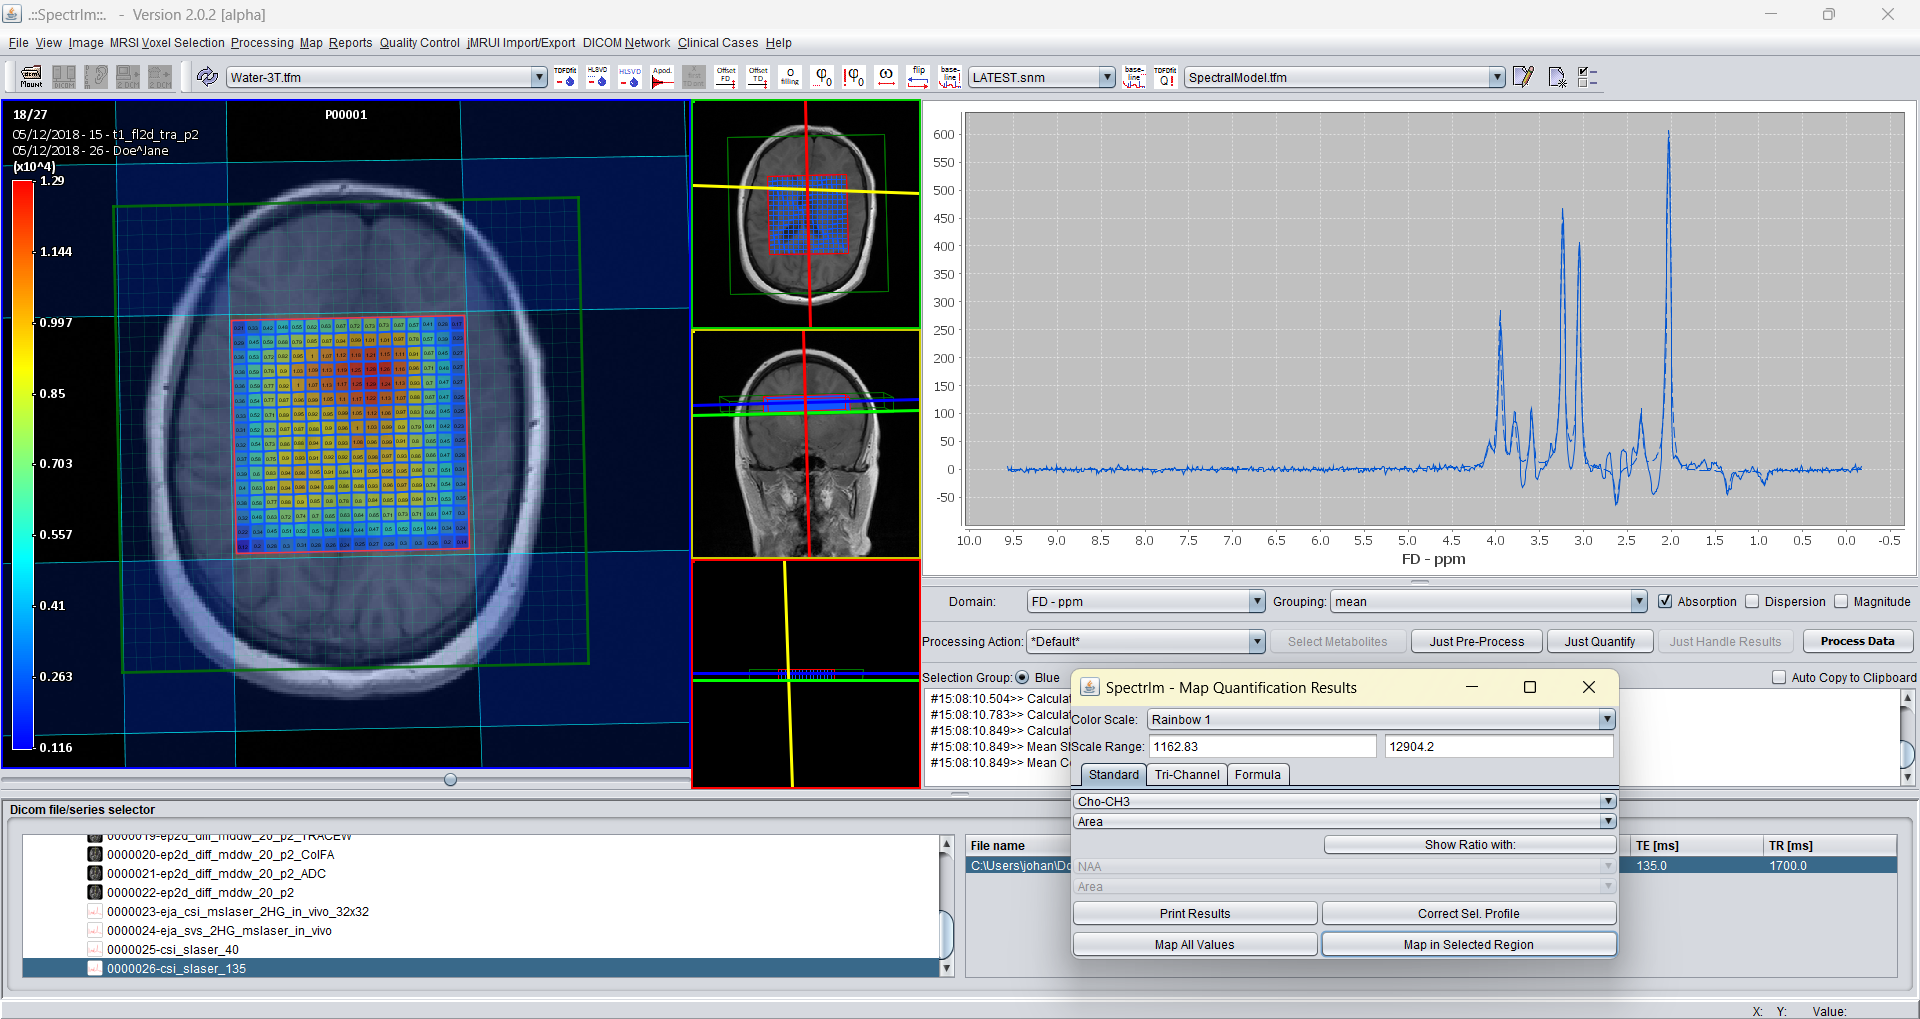Click the DICOM listener ear icon

click(x=96, y=77)
